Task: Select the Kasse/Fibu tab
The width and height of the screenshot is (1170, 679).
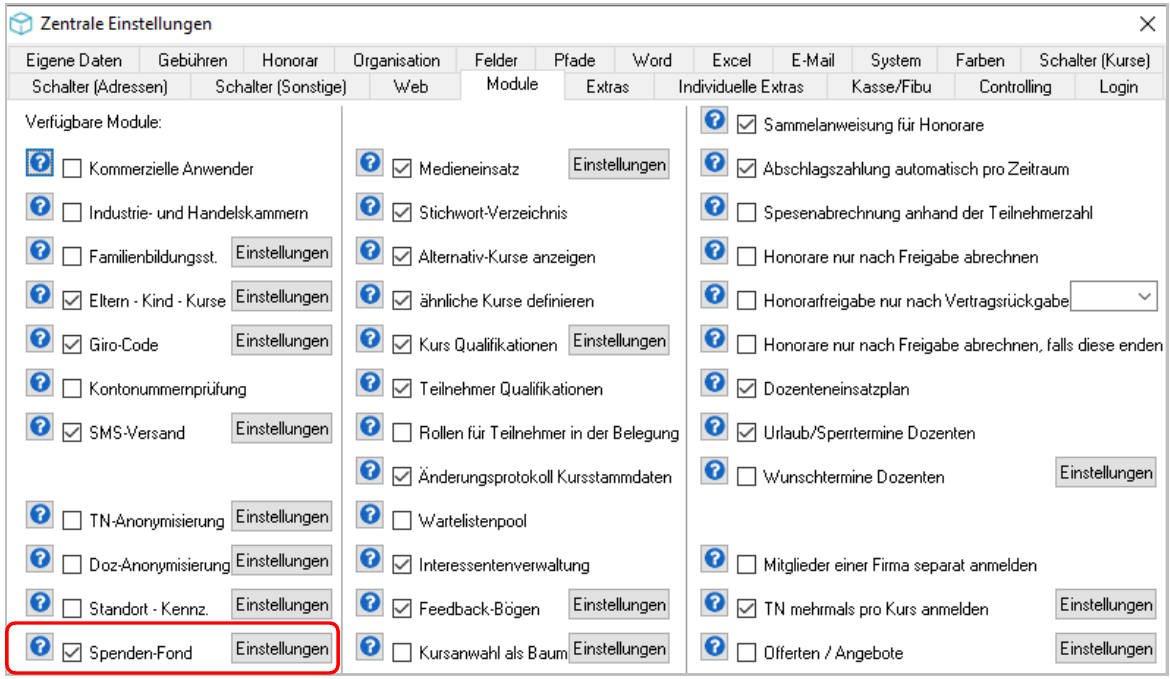Action: click(x=891, y=87)
